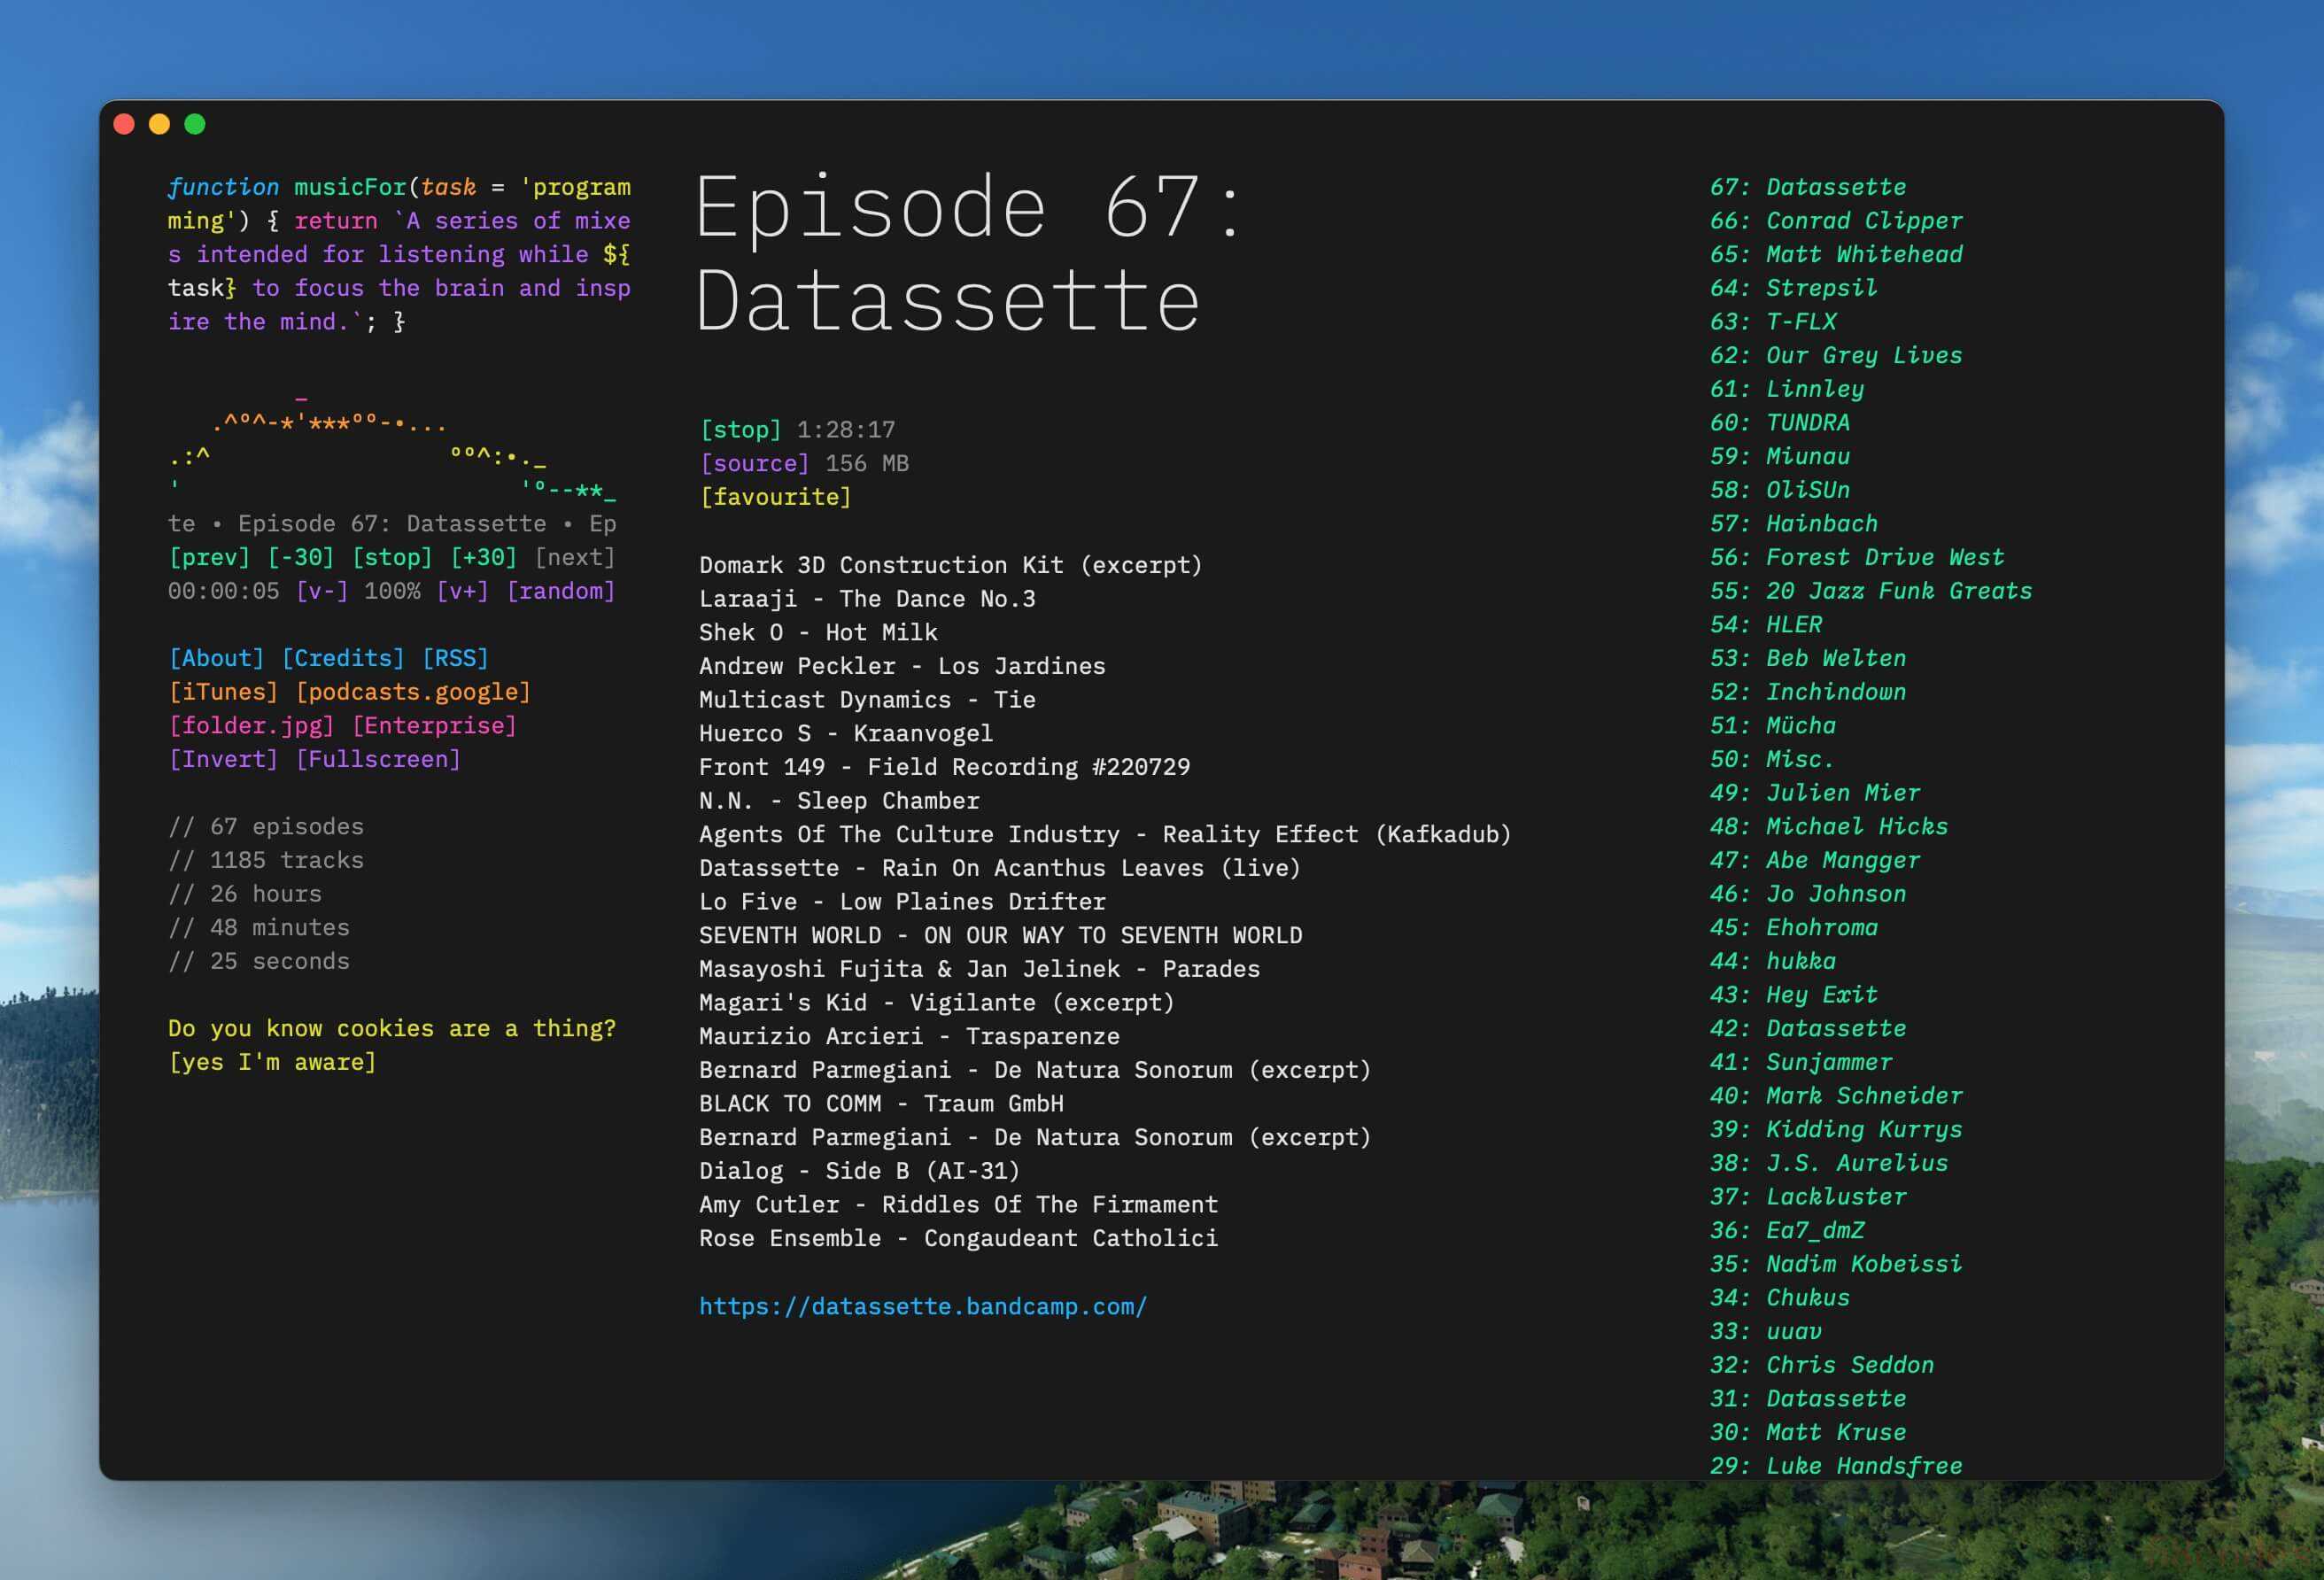This screenshot has width=2324, height=1580.
Task: Visit the datassette.bandcamp.com link
Action: (x=922, y=1306)
